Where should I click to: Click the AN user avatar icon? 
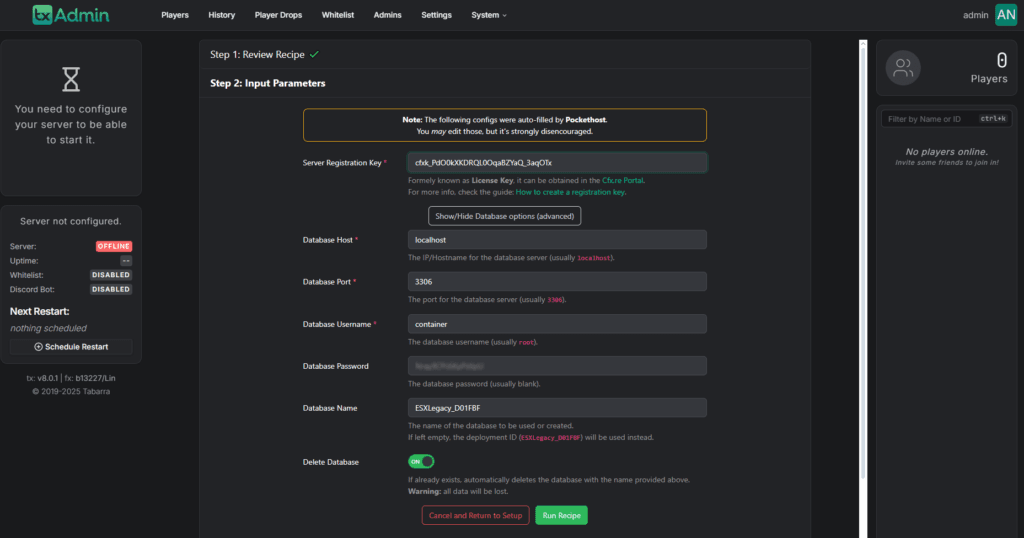coord(1005,15)
